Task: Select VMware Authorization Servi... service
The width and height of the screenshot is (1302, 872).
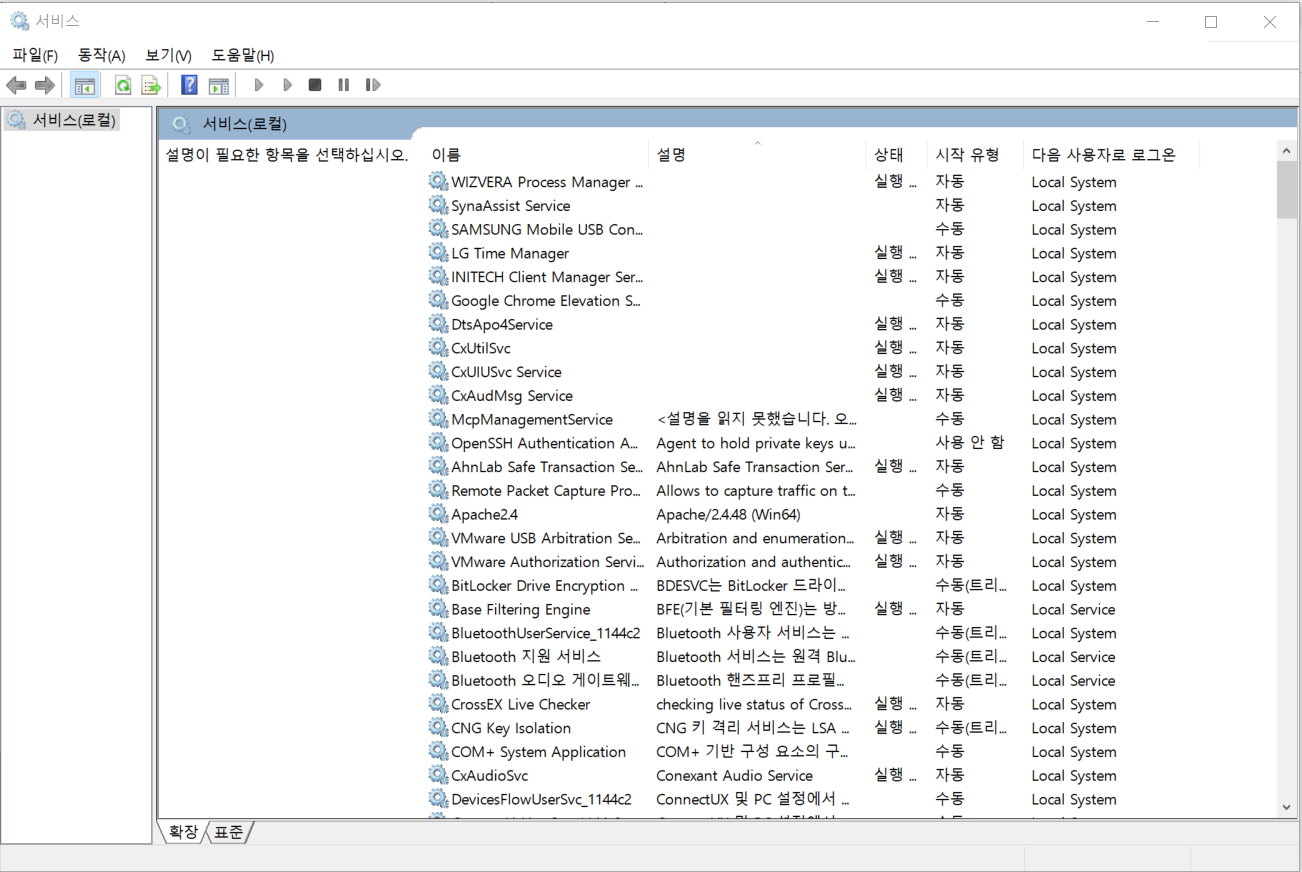Action: click(x=547, y=562)
